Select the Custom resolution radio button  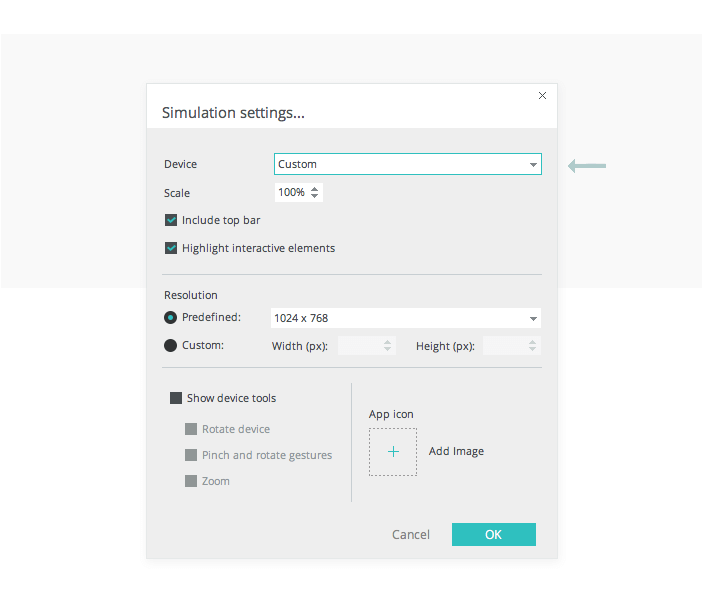(170, 346)
